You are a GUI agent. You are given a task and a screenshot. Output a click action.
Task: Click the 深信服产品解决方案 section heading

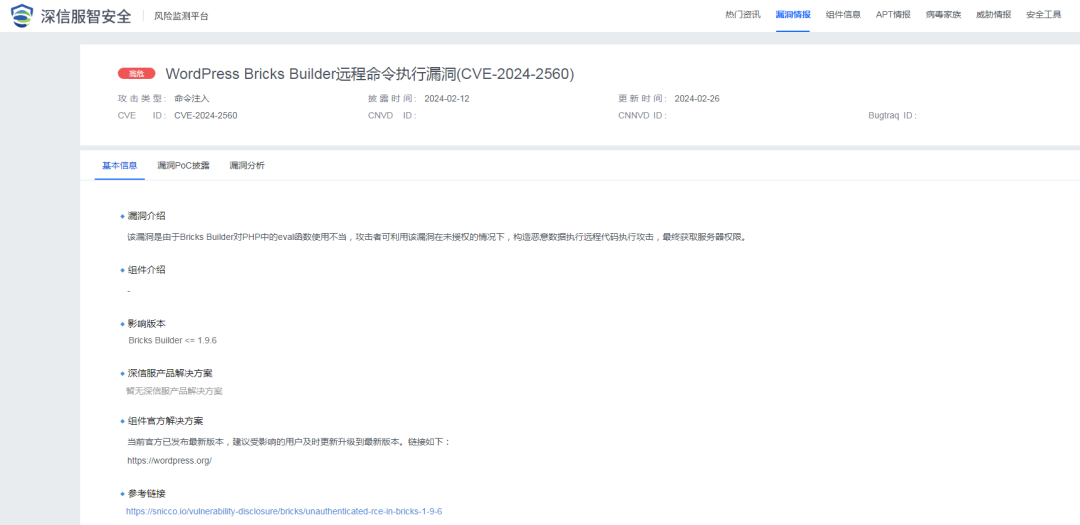point(170,373)
